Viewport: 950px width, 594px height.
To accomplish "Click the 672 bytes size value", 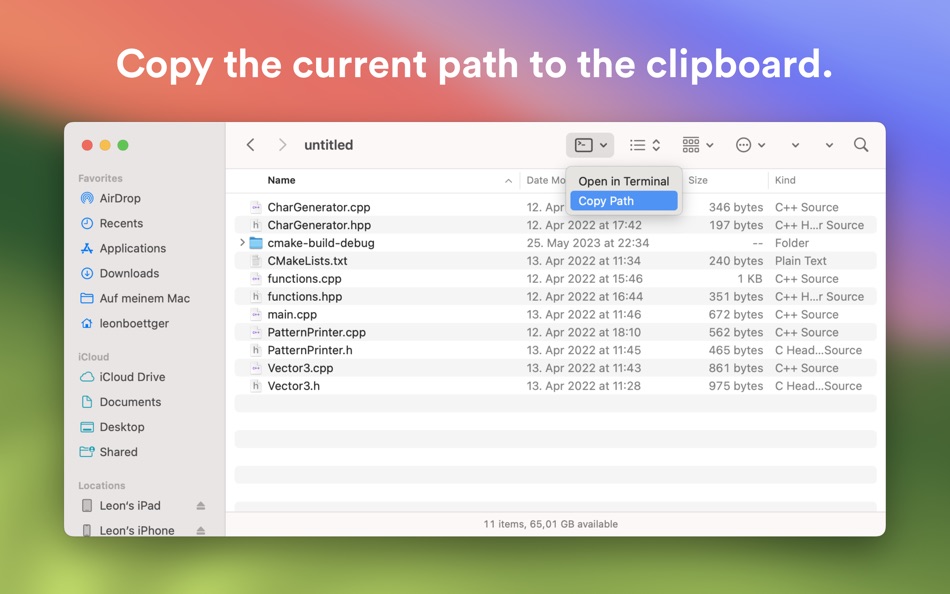I will point(736,315).
